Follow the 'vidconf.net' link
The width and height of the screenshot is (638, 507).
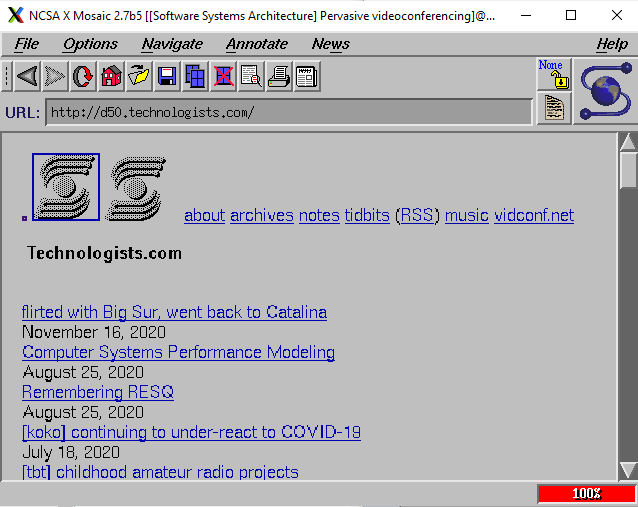pos(534,215)
